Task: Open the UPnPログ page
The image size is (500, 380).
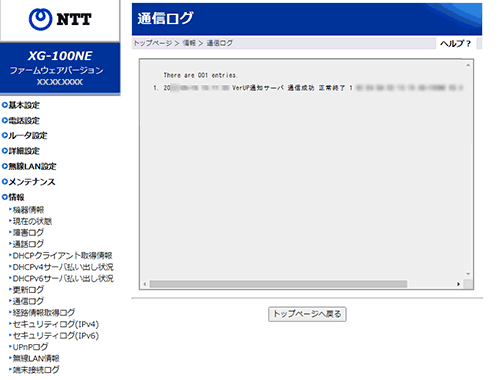Action: coord(30,347)
